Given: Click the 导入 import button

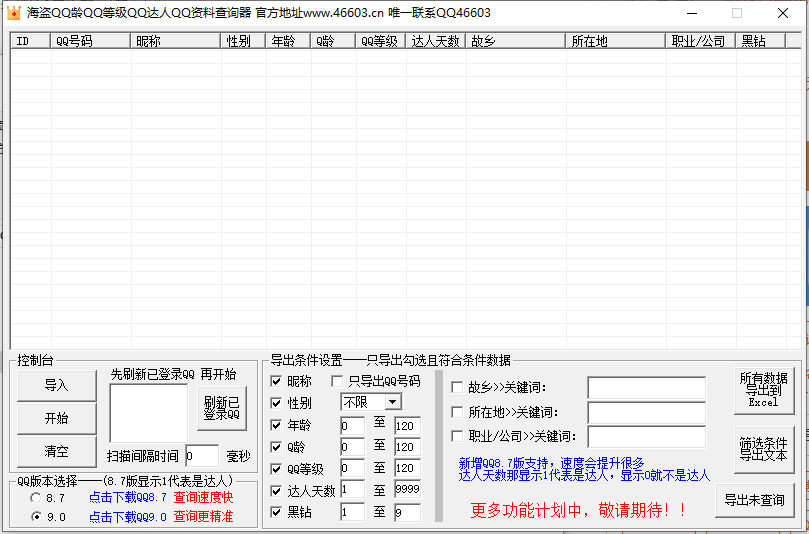Looking at the screenshot, I should [57, 385].
